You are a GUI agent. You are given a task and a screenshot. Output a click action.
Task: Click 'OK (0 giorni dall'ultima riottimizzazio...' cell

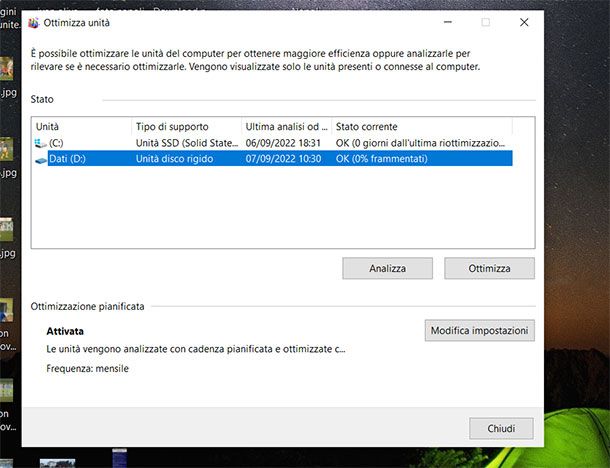point(420,143)
